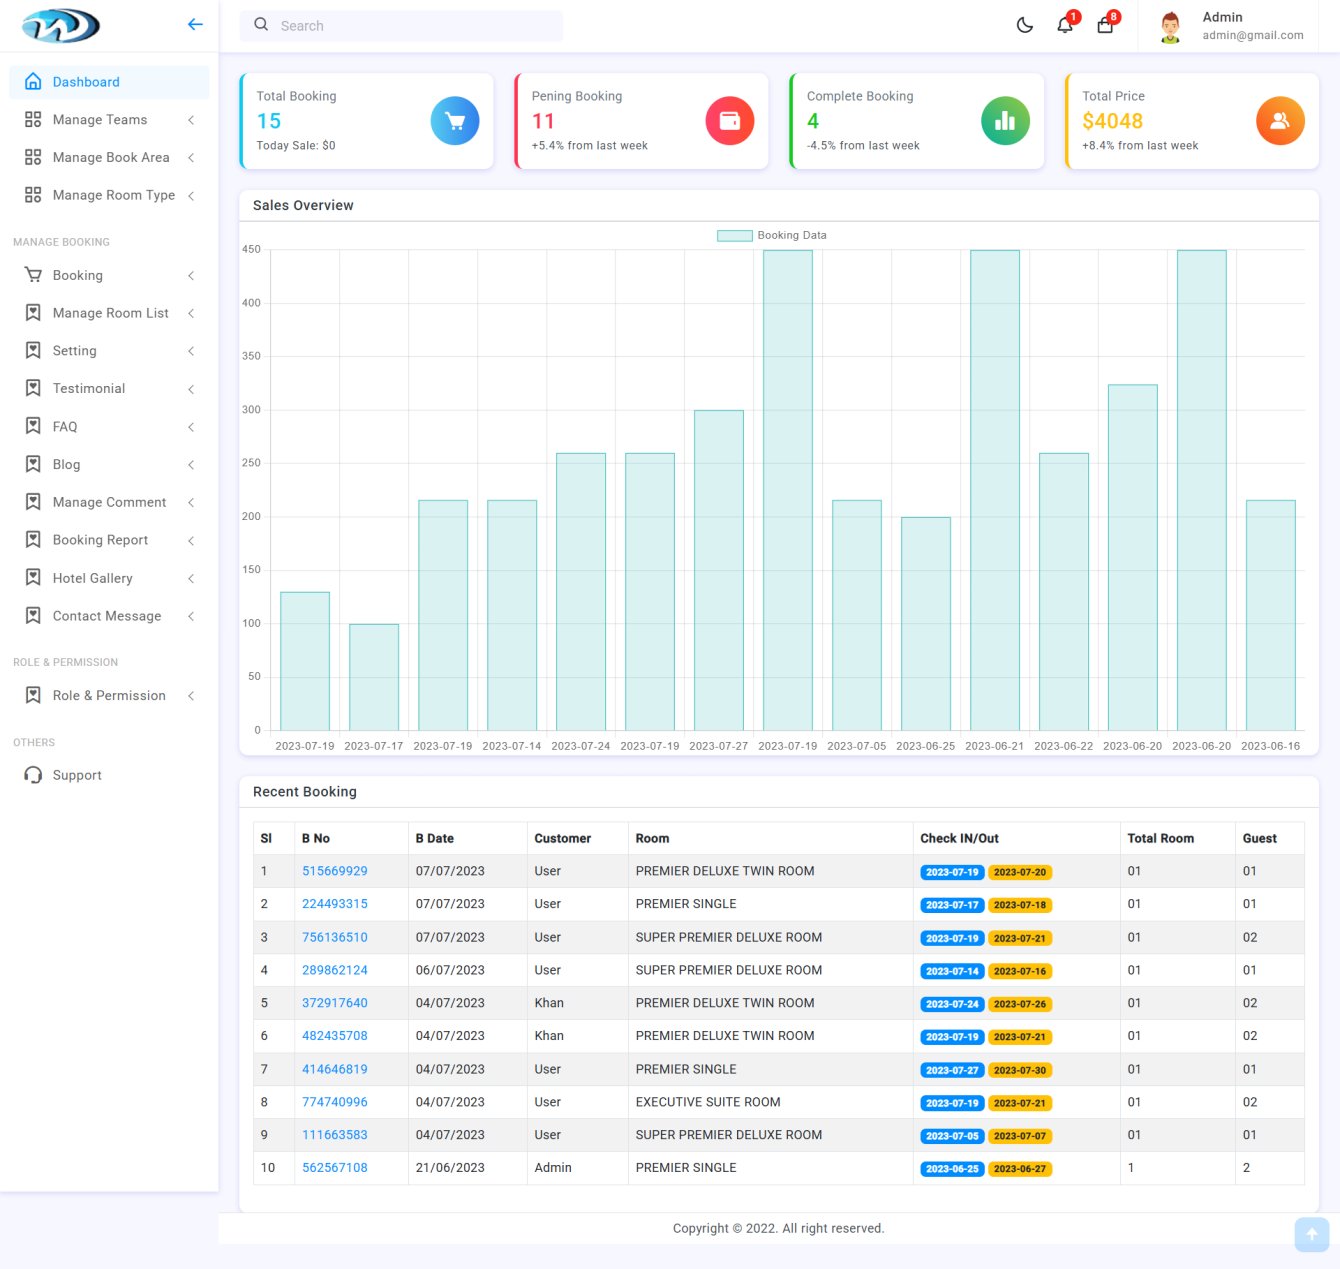The height and width of the screenshot is (1269, 1340).
Task: Open Support using the headset icon
Action: tap(33, 775)
